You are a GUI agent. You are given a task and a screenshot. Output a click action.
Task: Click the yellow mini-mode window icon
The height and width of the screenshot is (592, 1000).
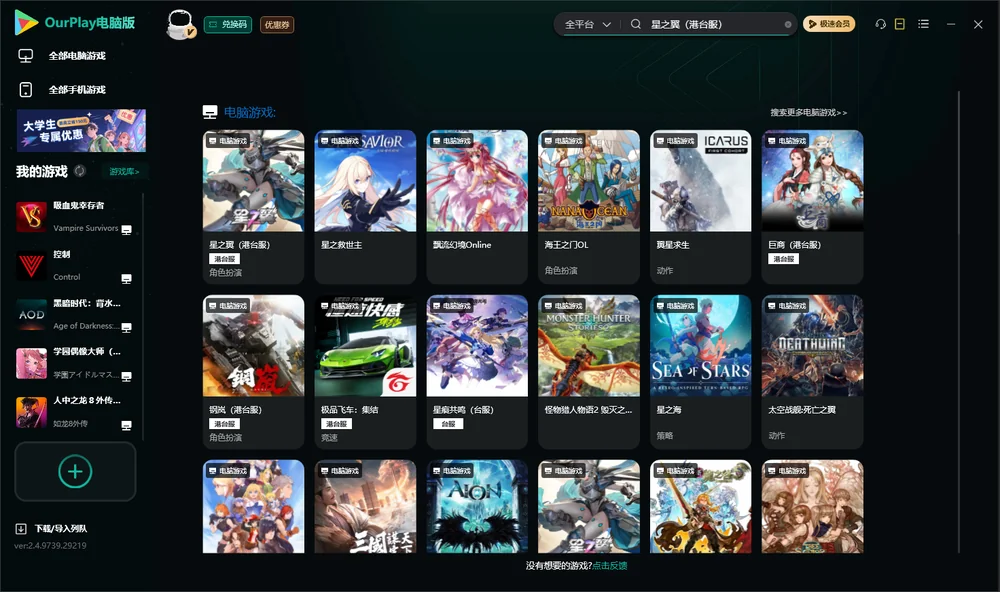(900, 24)
